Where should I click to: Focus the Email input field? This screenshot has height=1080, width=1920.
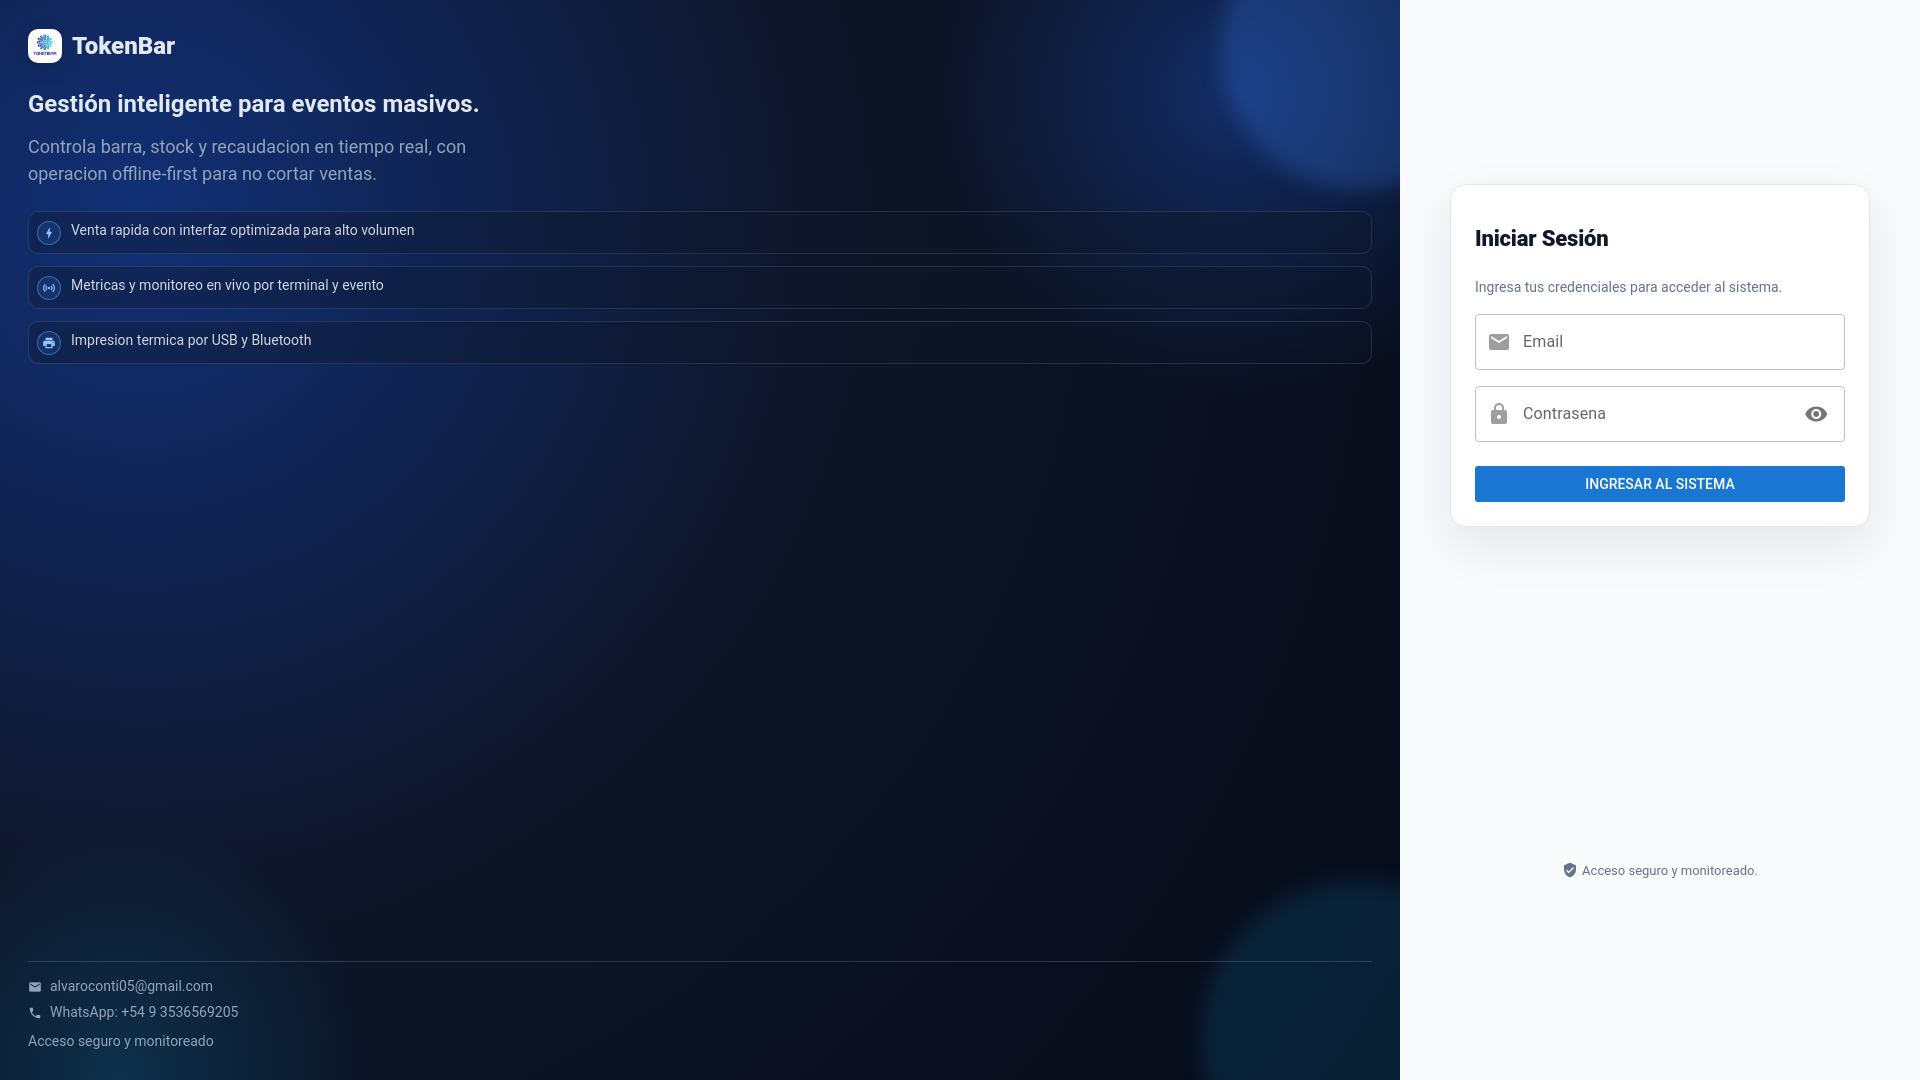1660,342
